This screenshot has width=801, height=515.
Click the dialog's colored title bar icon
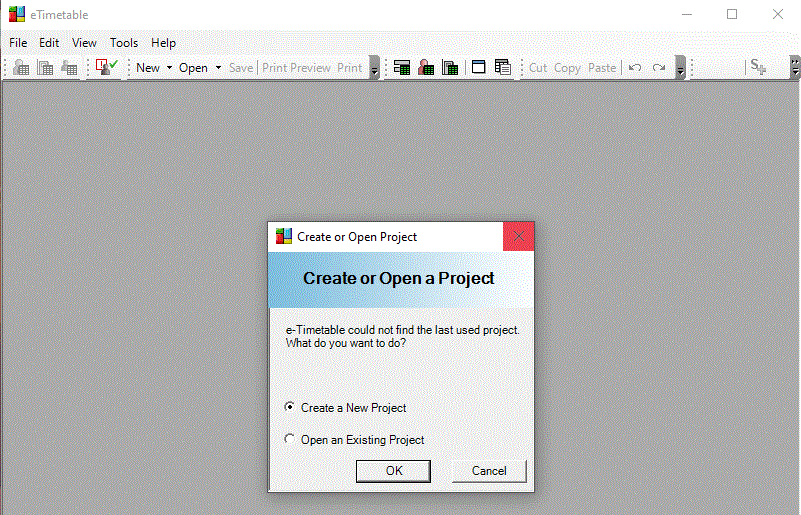point(284,236)
